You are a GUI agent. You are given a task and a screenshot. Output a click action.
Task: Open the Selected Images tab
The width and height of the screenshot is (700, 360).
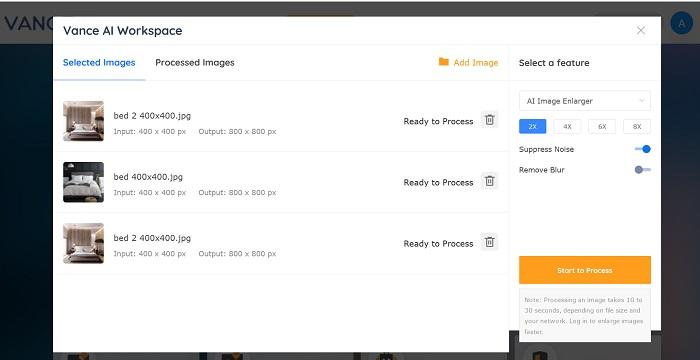coord(99,63)
